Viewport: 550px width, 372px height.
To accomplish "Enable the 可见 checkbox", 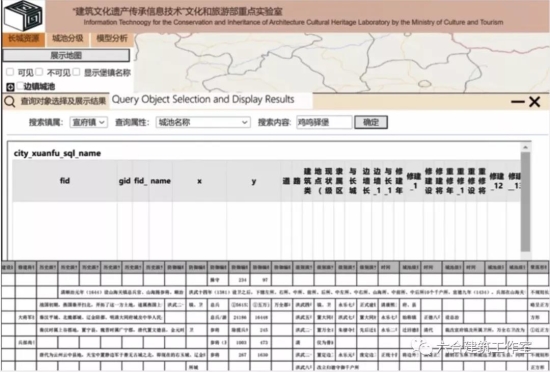I will (x=10, y=72).
